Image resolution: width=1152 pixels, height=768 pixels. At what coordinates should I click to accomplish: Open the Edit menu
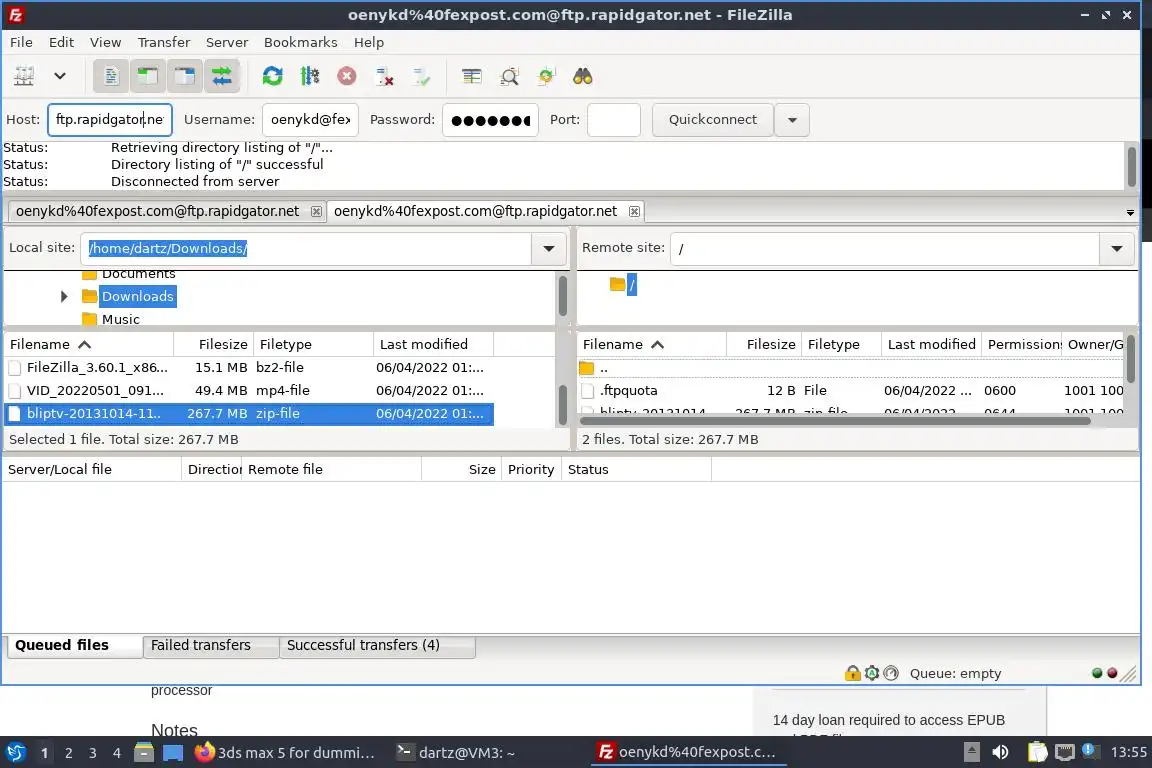click(61, 42)
